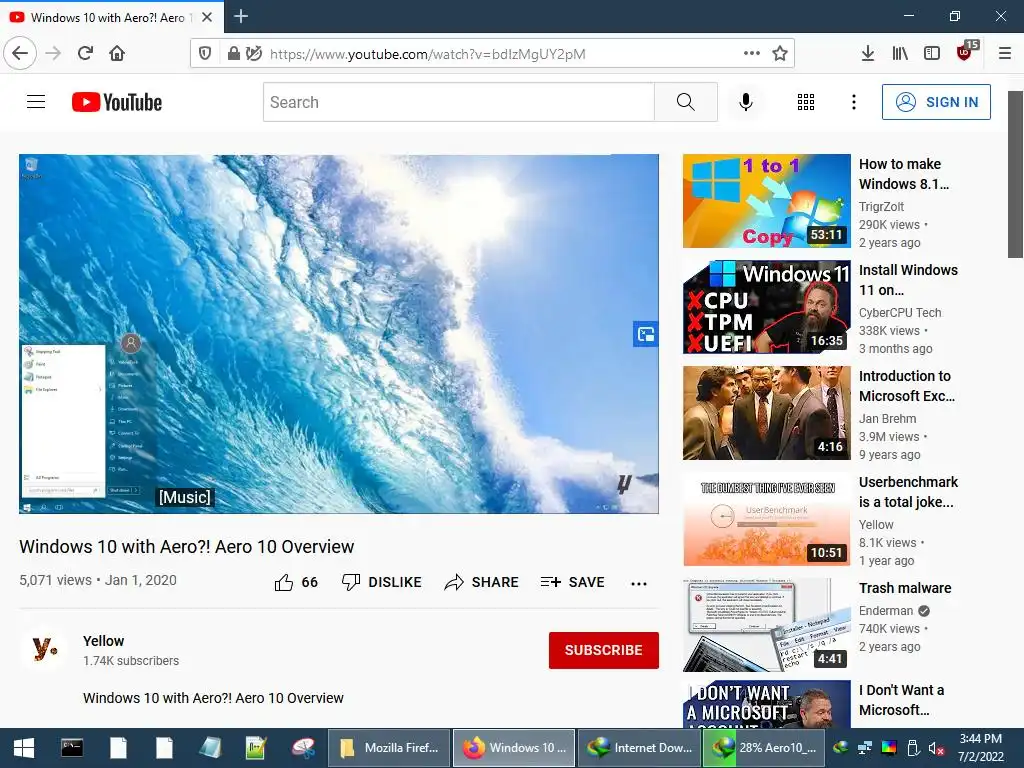Open the uBlock Origin extension icon

pos(967,52)
